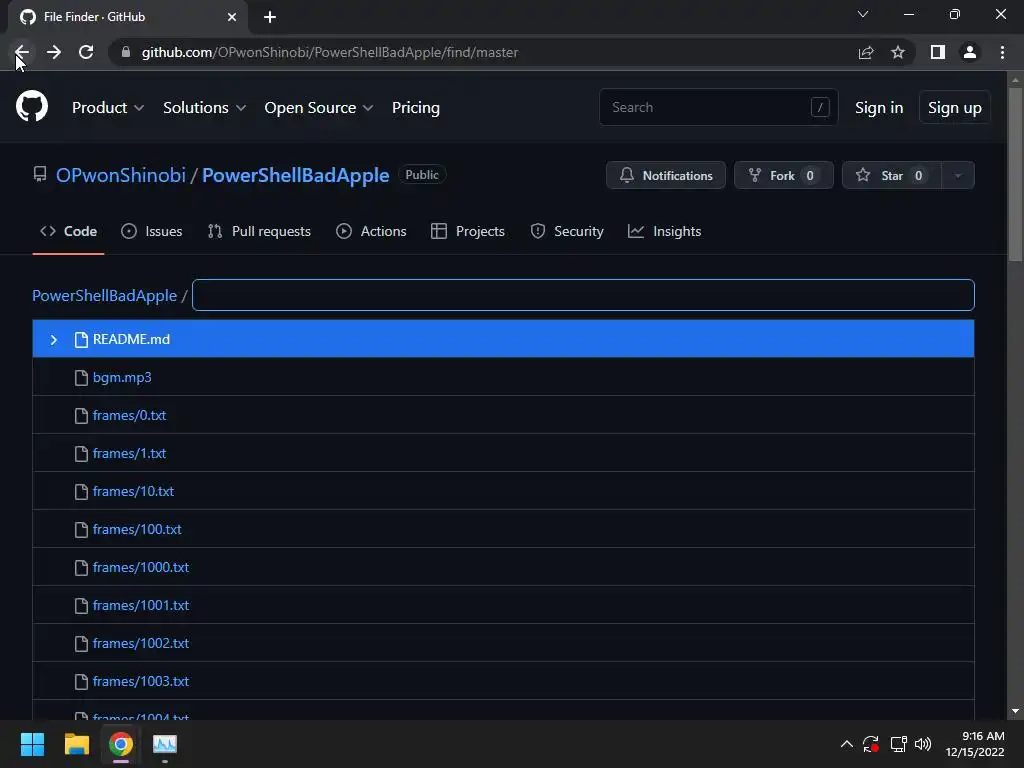Click the page vertical scrollbar thumb
Image resolution: width=1024 pixels, height=768 pixels.
pyautogui.click(x=1015, y=174)
